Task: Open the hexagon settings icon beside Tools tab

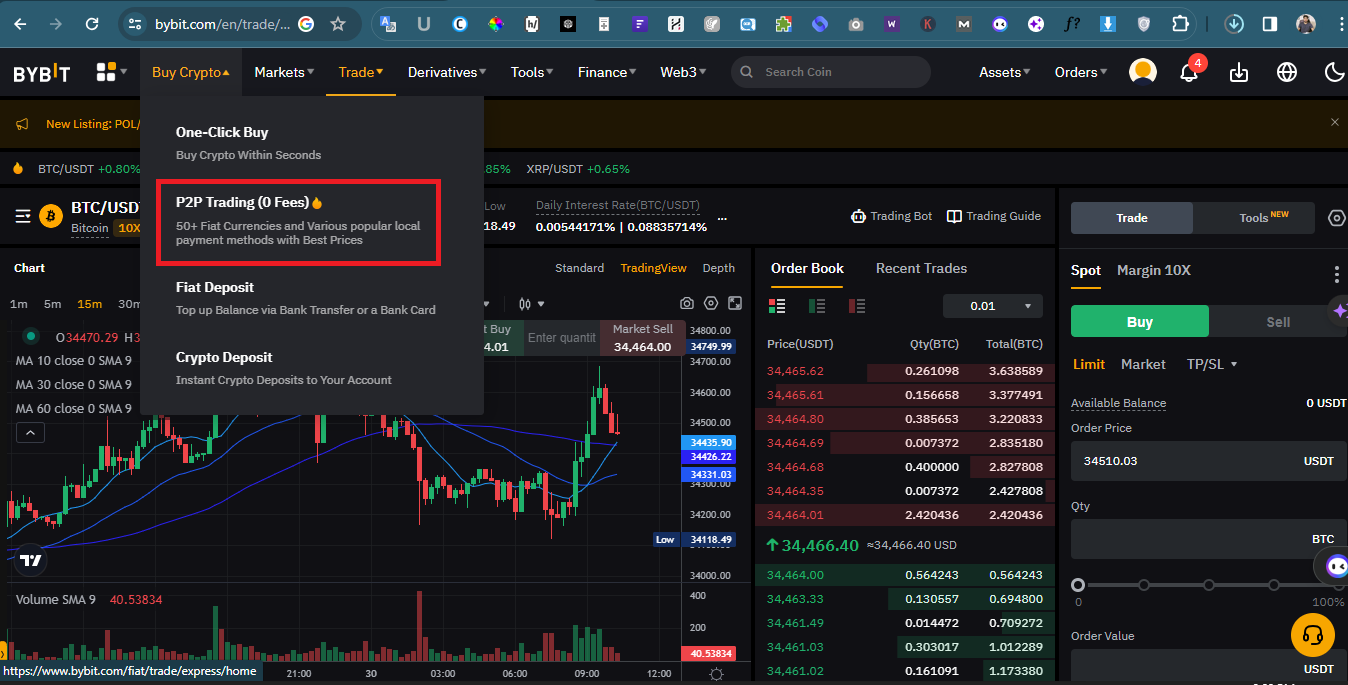Action: (1336, 218)
